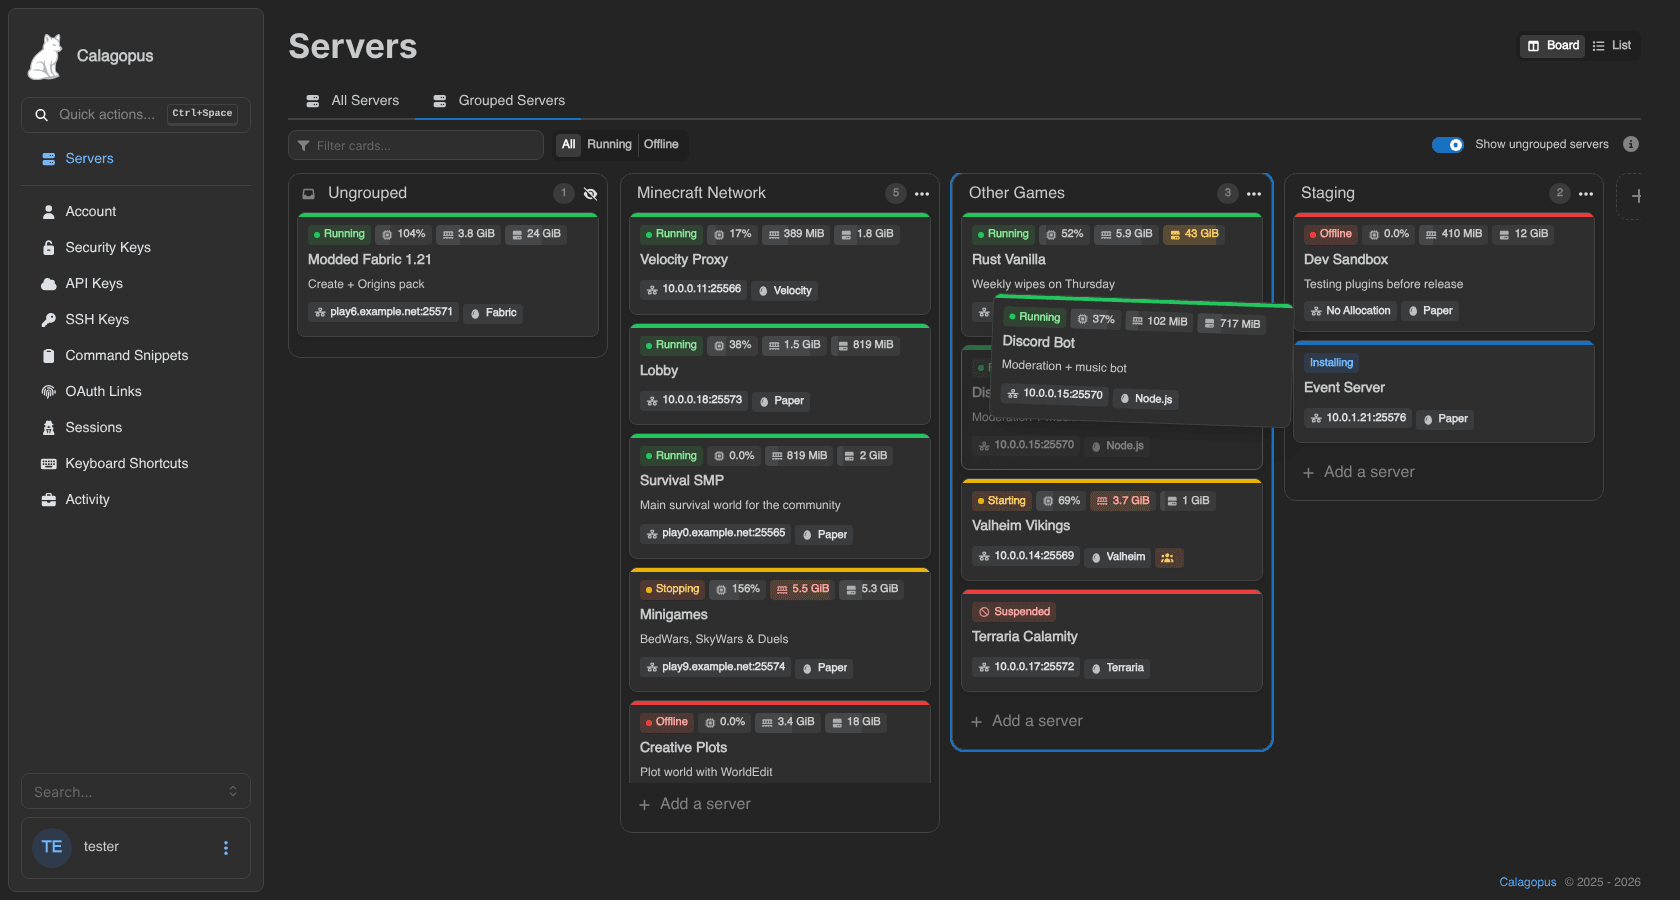
Task: Open the Velocity Proxy server card
Action: (x=780, y=265)
